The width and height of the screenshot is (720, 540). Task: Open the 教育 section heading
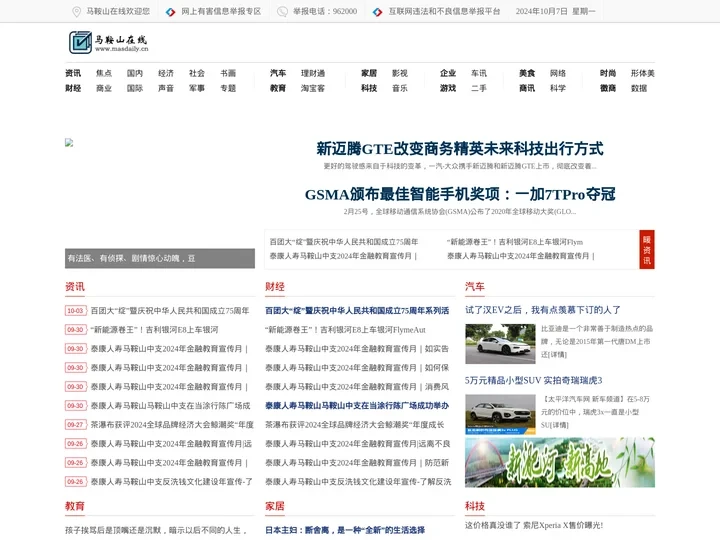75,506
